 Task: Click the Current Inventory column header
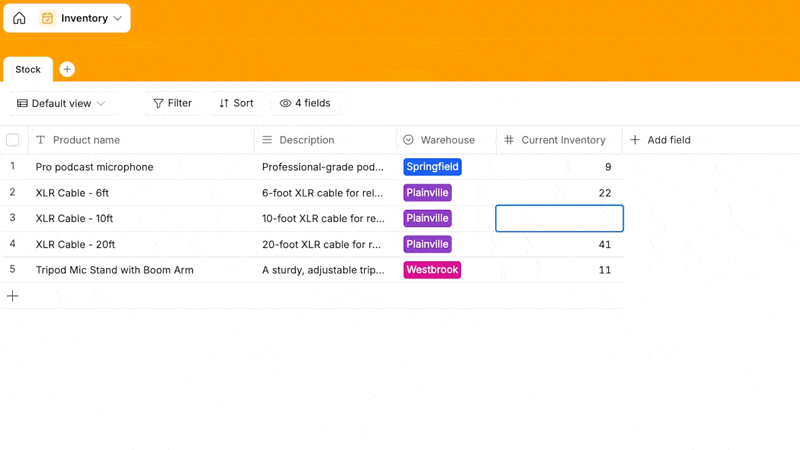[559, 140]
